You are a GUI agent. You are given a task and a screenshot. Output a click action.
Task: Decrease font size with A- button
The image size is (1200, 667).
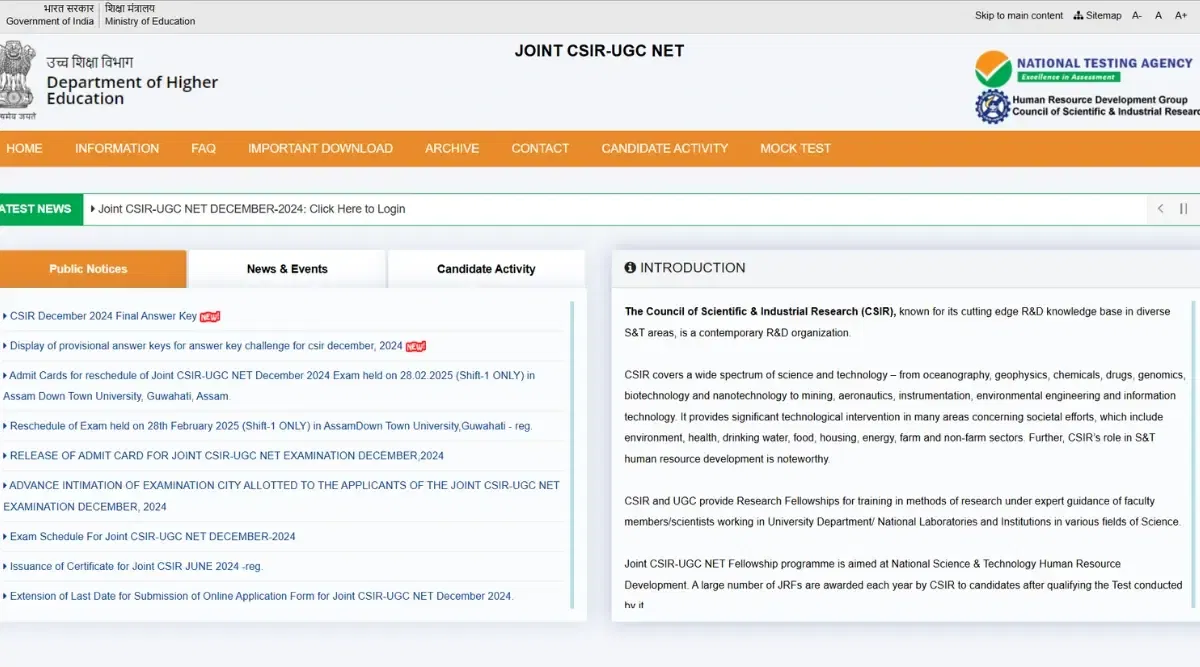(1137, 16)
